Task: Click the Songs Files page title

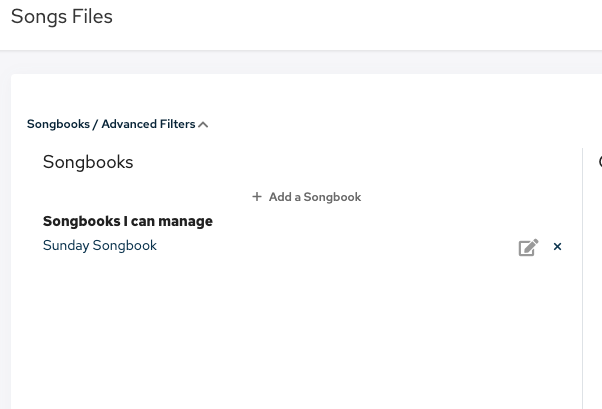Action: tap(62, 17)
